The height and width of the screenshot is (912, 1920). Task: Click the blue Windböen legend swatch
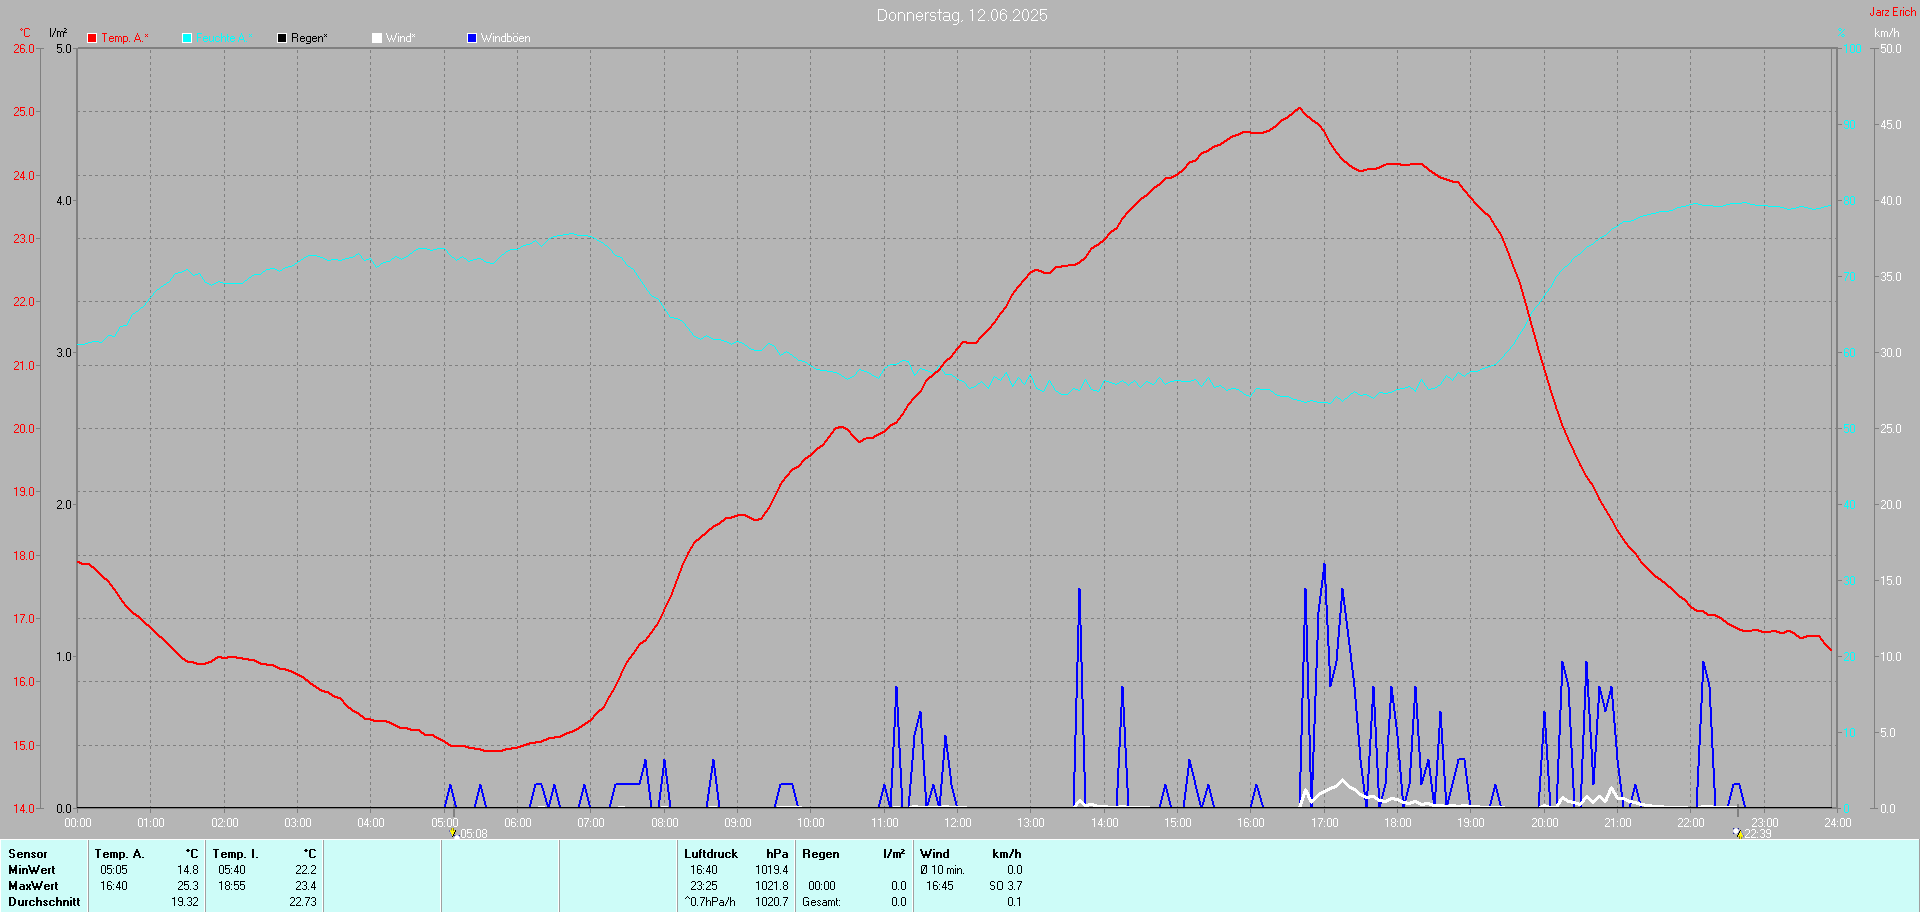(472, 38)
